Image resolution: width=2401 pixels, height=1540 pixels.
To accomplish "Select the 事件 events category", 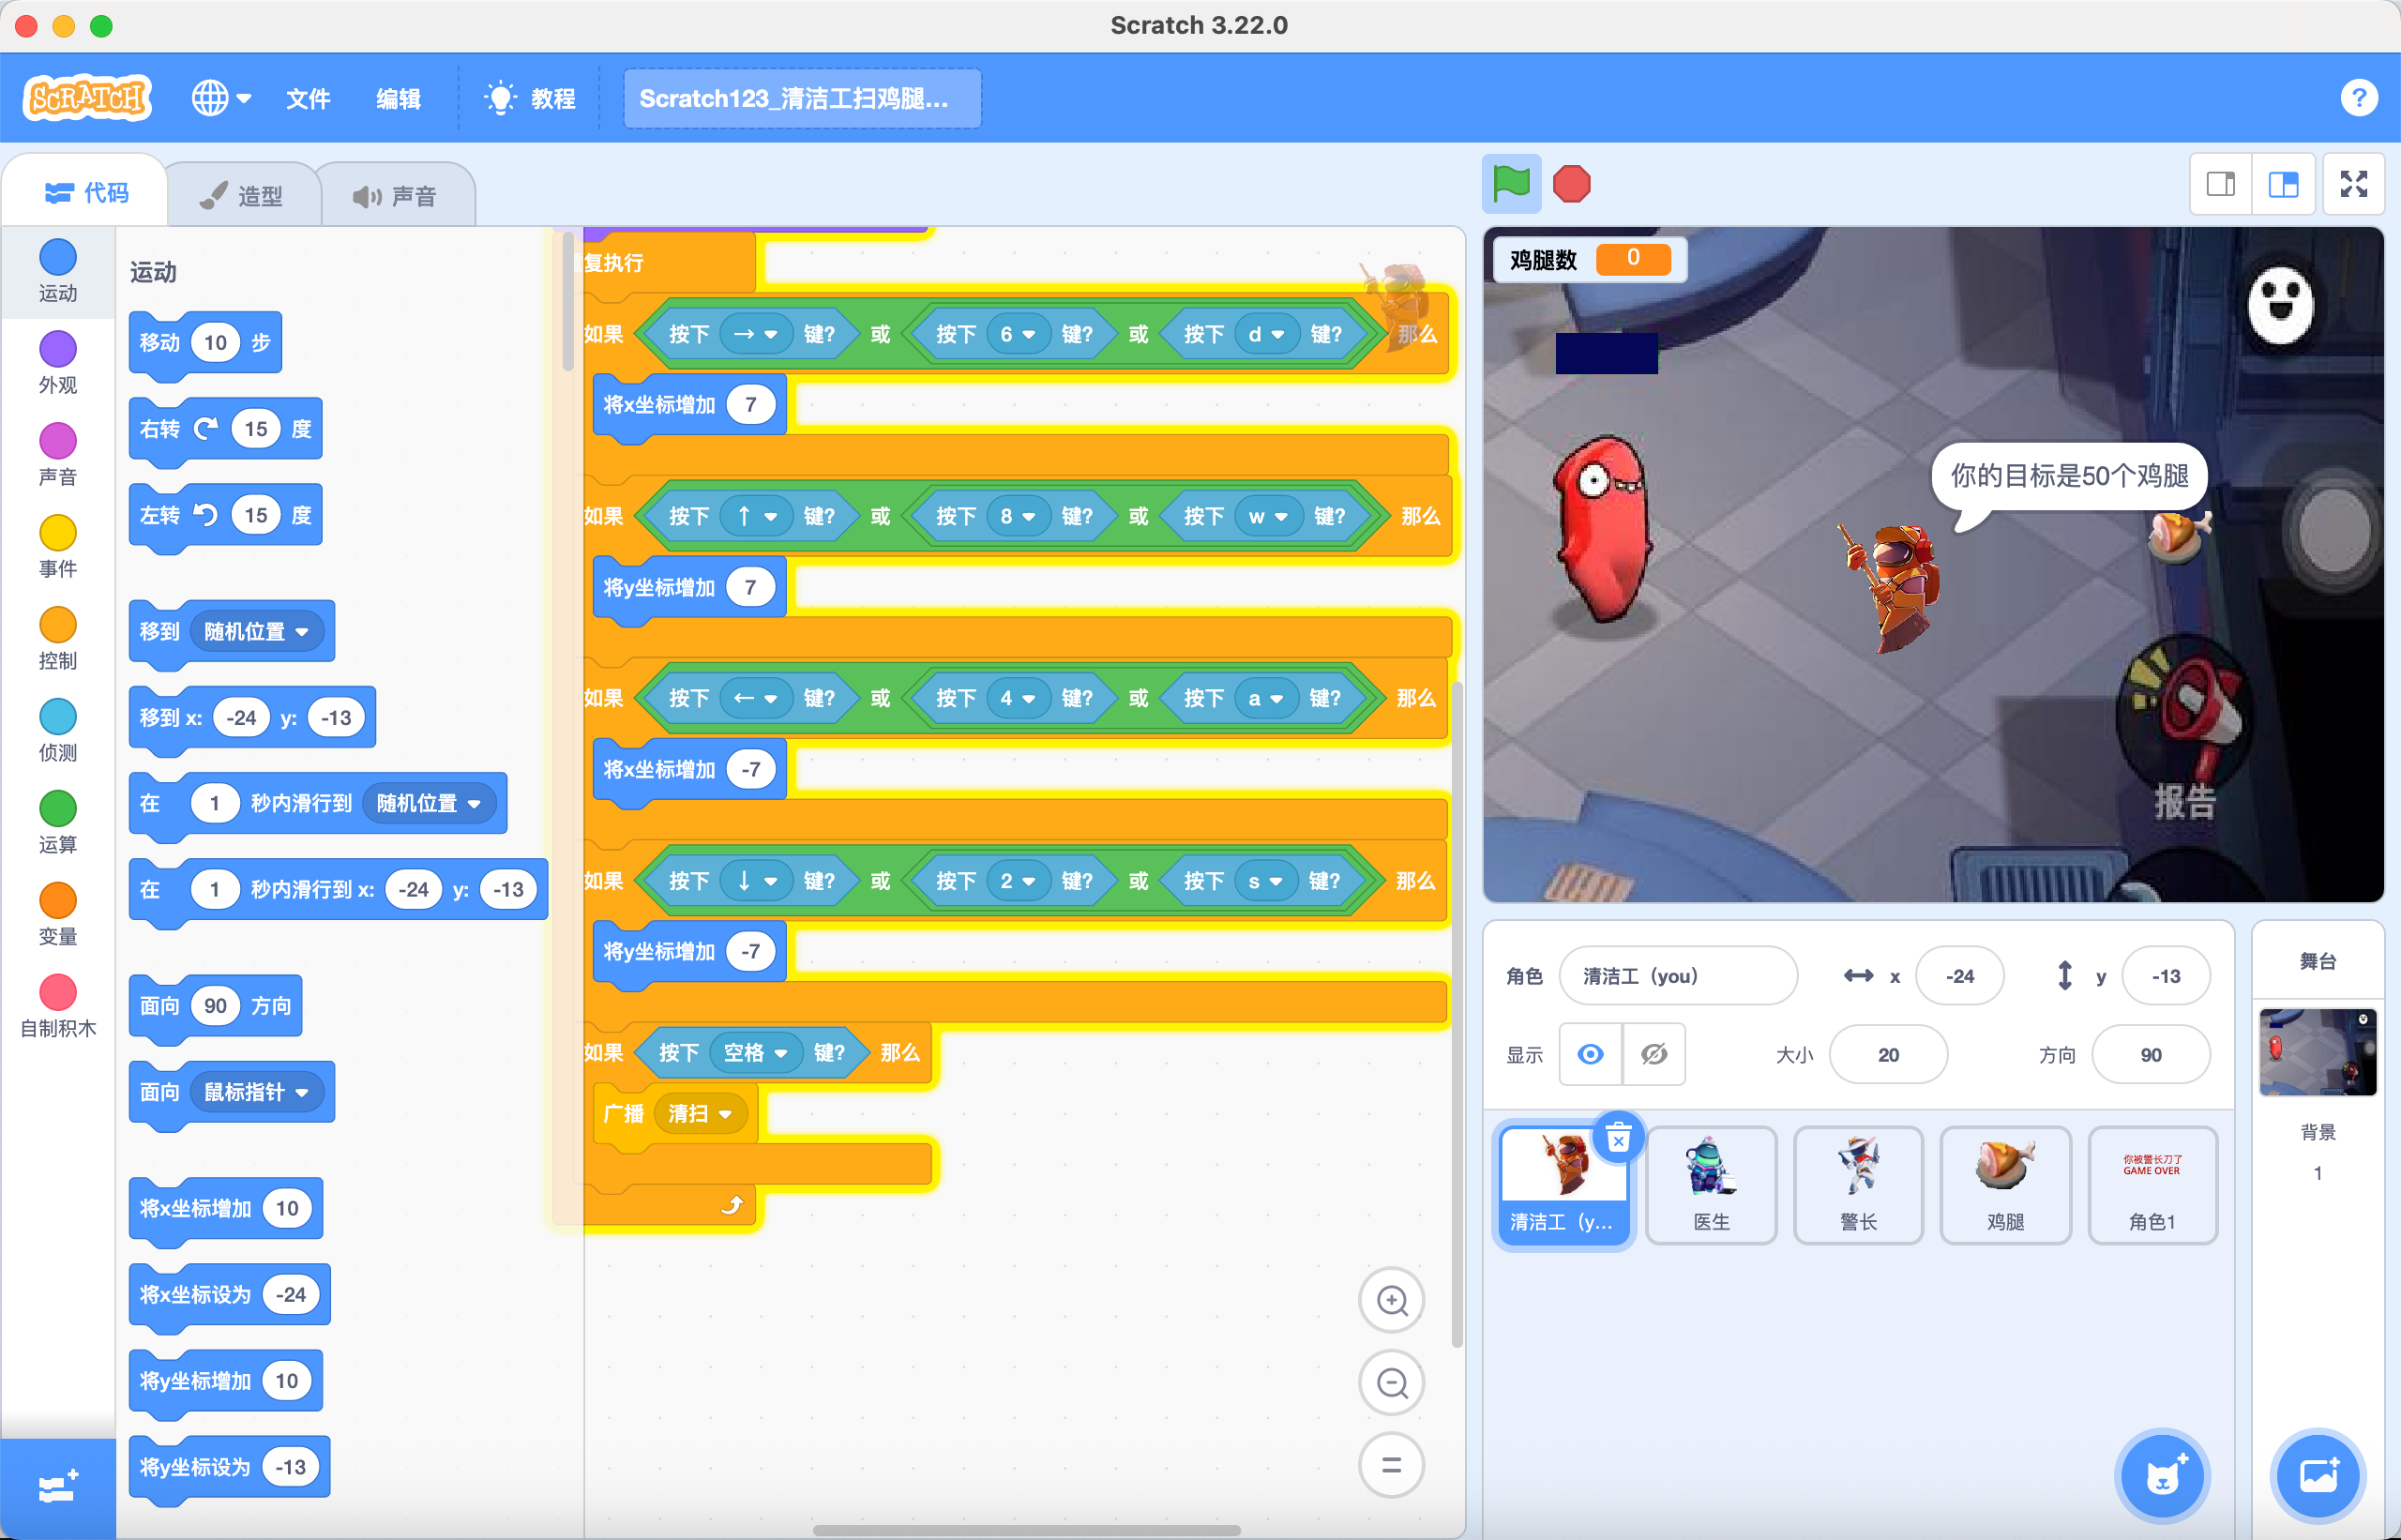I will click(58, 546).
